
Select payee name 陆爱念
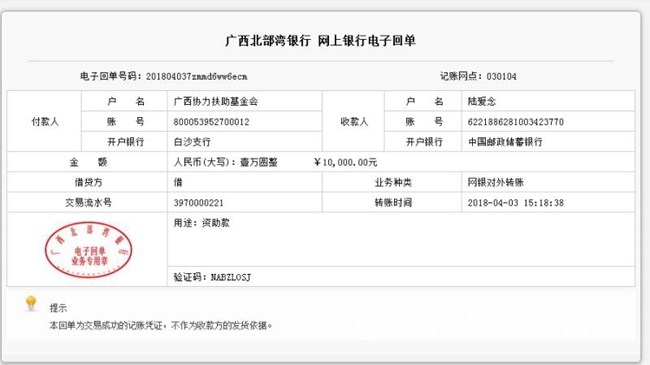(482, 102)
